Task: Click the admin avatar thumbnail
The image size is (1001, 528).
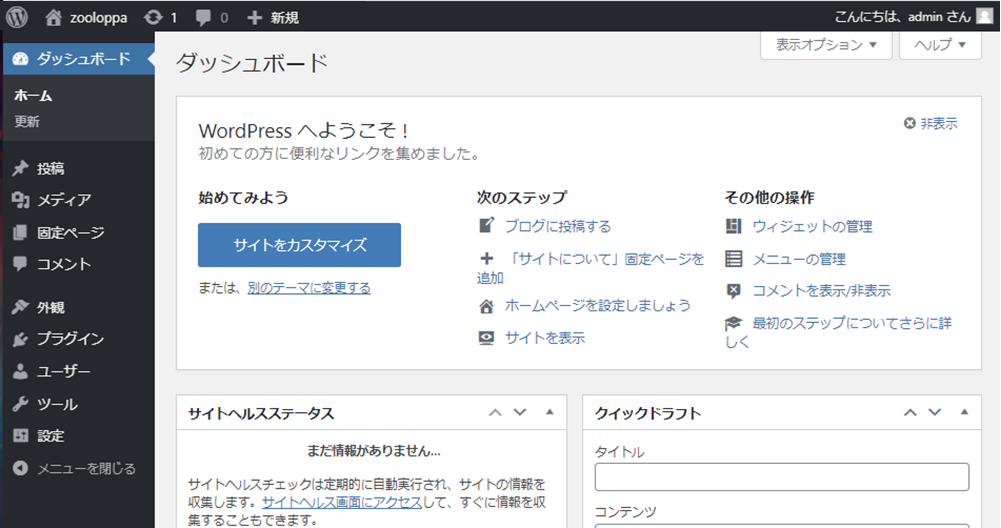Action: coord(985,17)
